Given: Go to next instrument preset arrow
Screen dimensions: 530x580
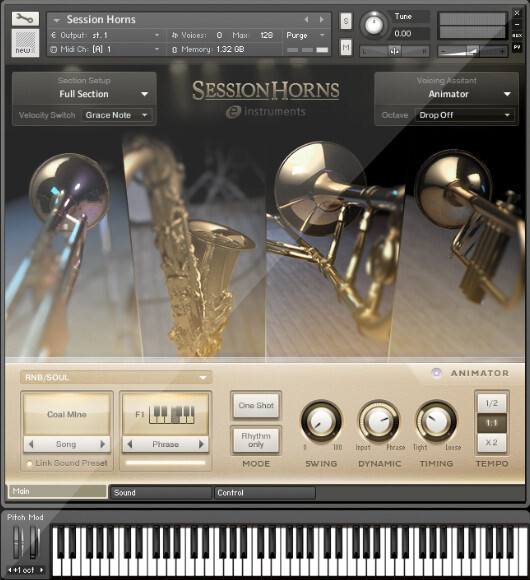Looking at the screenshot, I should click(321, 19).
